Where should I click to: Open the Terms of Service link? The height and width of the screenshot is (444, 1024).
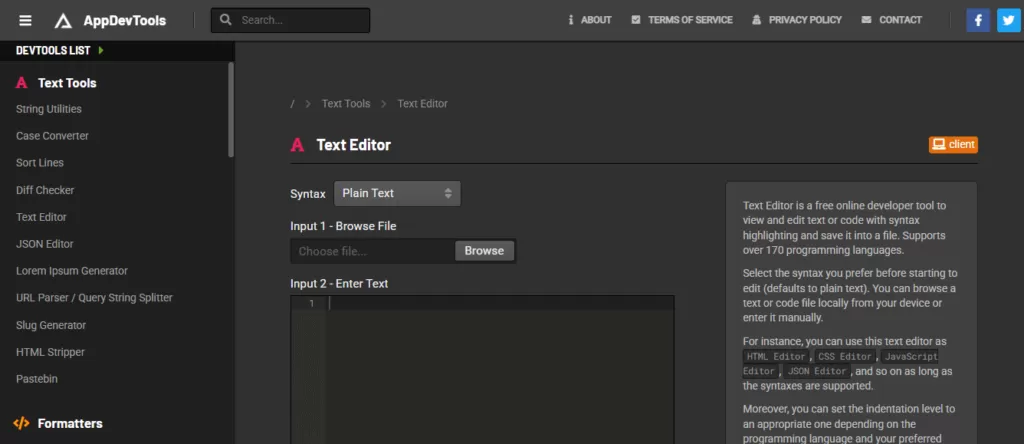coord(690,20)
